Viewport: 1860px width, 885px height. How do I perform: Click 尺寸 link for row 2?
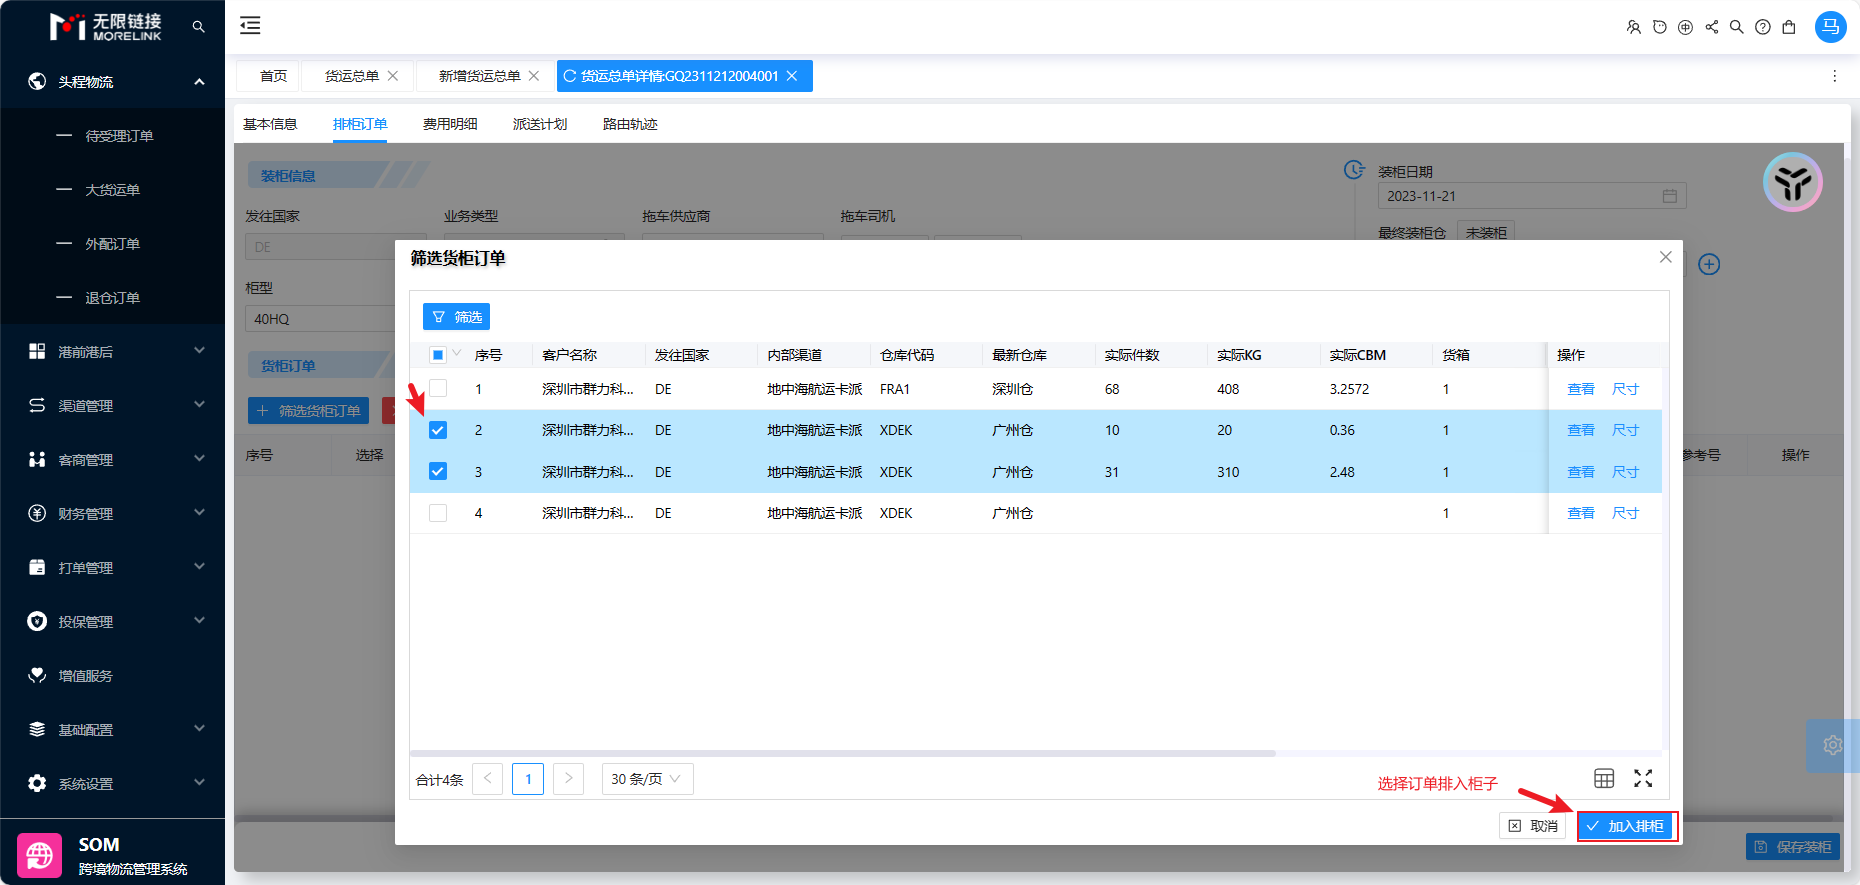click(x=1625, y=430)
